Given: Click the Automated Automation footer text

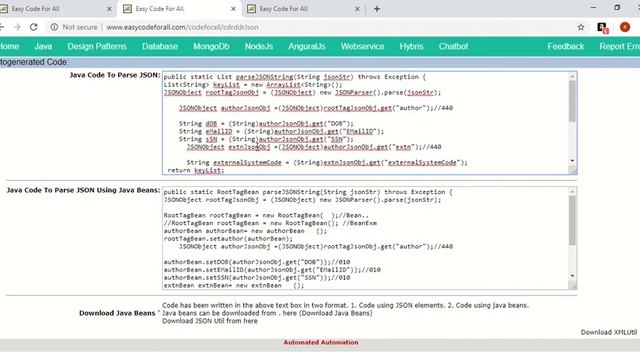Looking at the screenshot, I should tap(321, 342).
